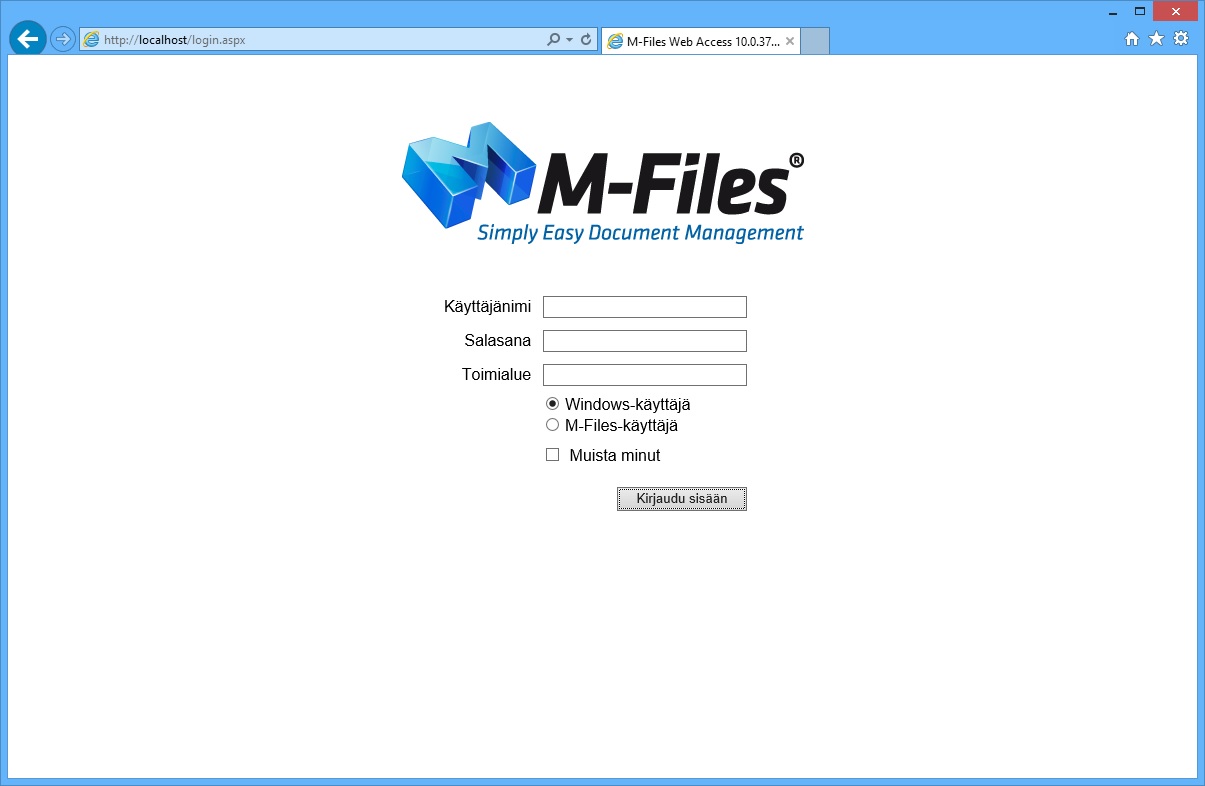
Task: Click the Internet Explorer page icon in address bar
Action: (92, 40)
